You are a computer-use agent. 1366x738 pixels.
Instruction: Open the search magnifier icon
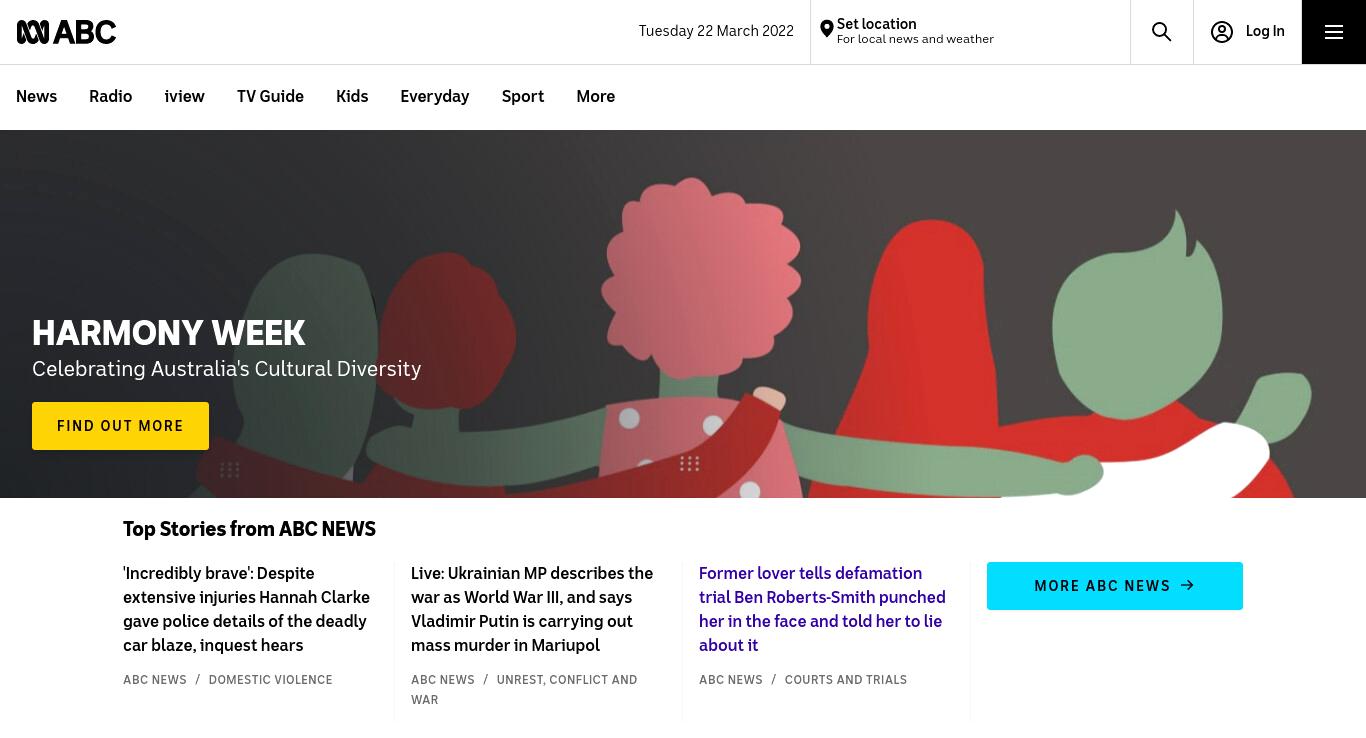[x=1161, y=32]
